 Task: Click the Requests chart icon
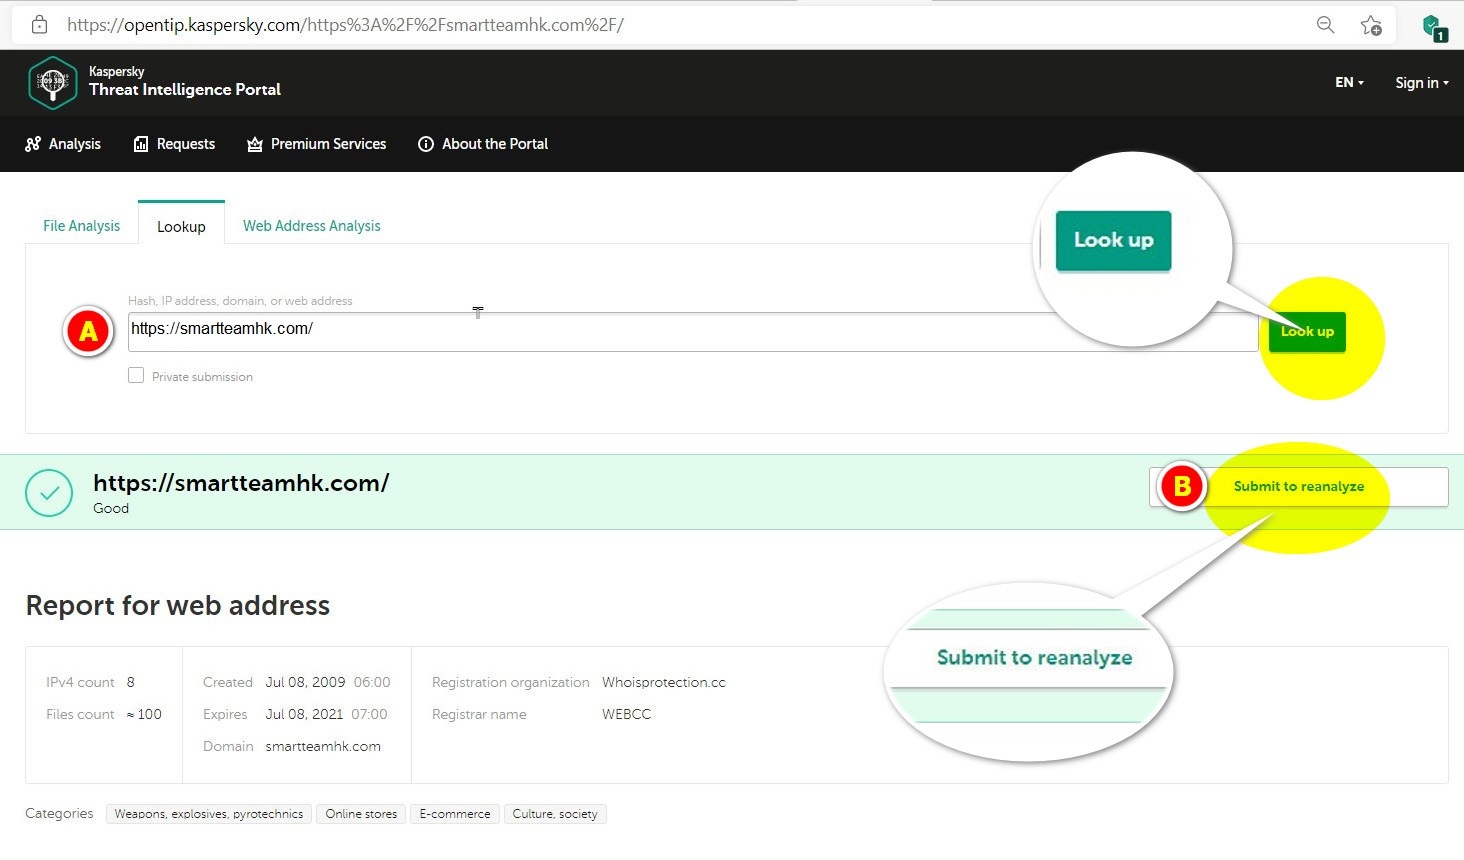coord(141,144)
